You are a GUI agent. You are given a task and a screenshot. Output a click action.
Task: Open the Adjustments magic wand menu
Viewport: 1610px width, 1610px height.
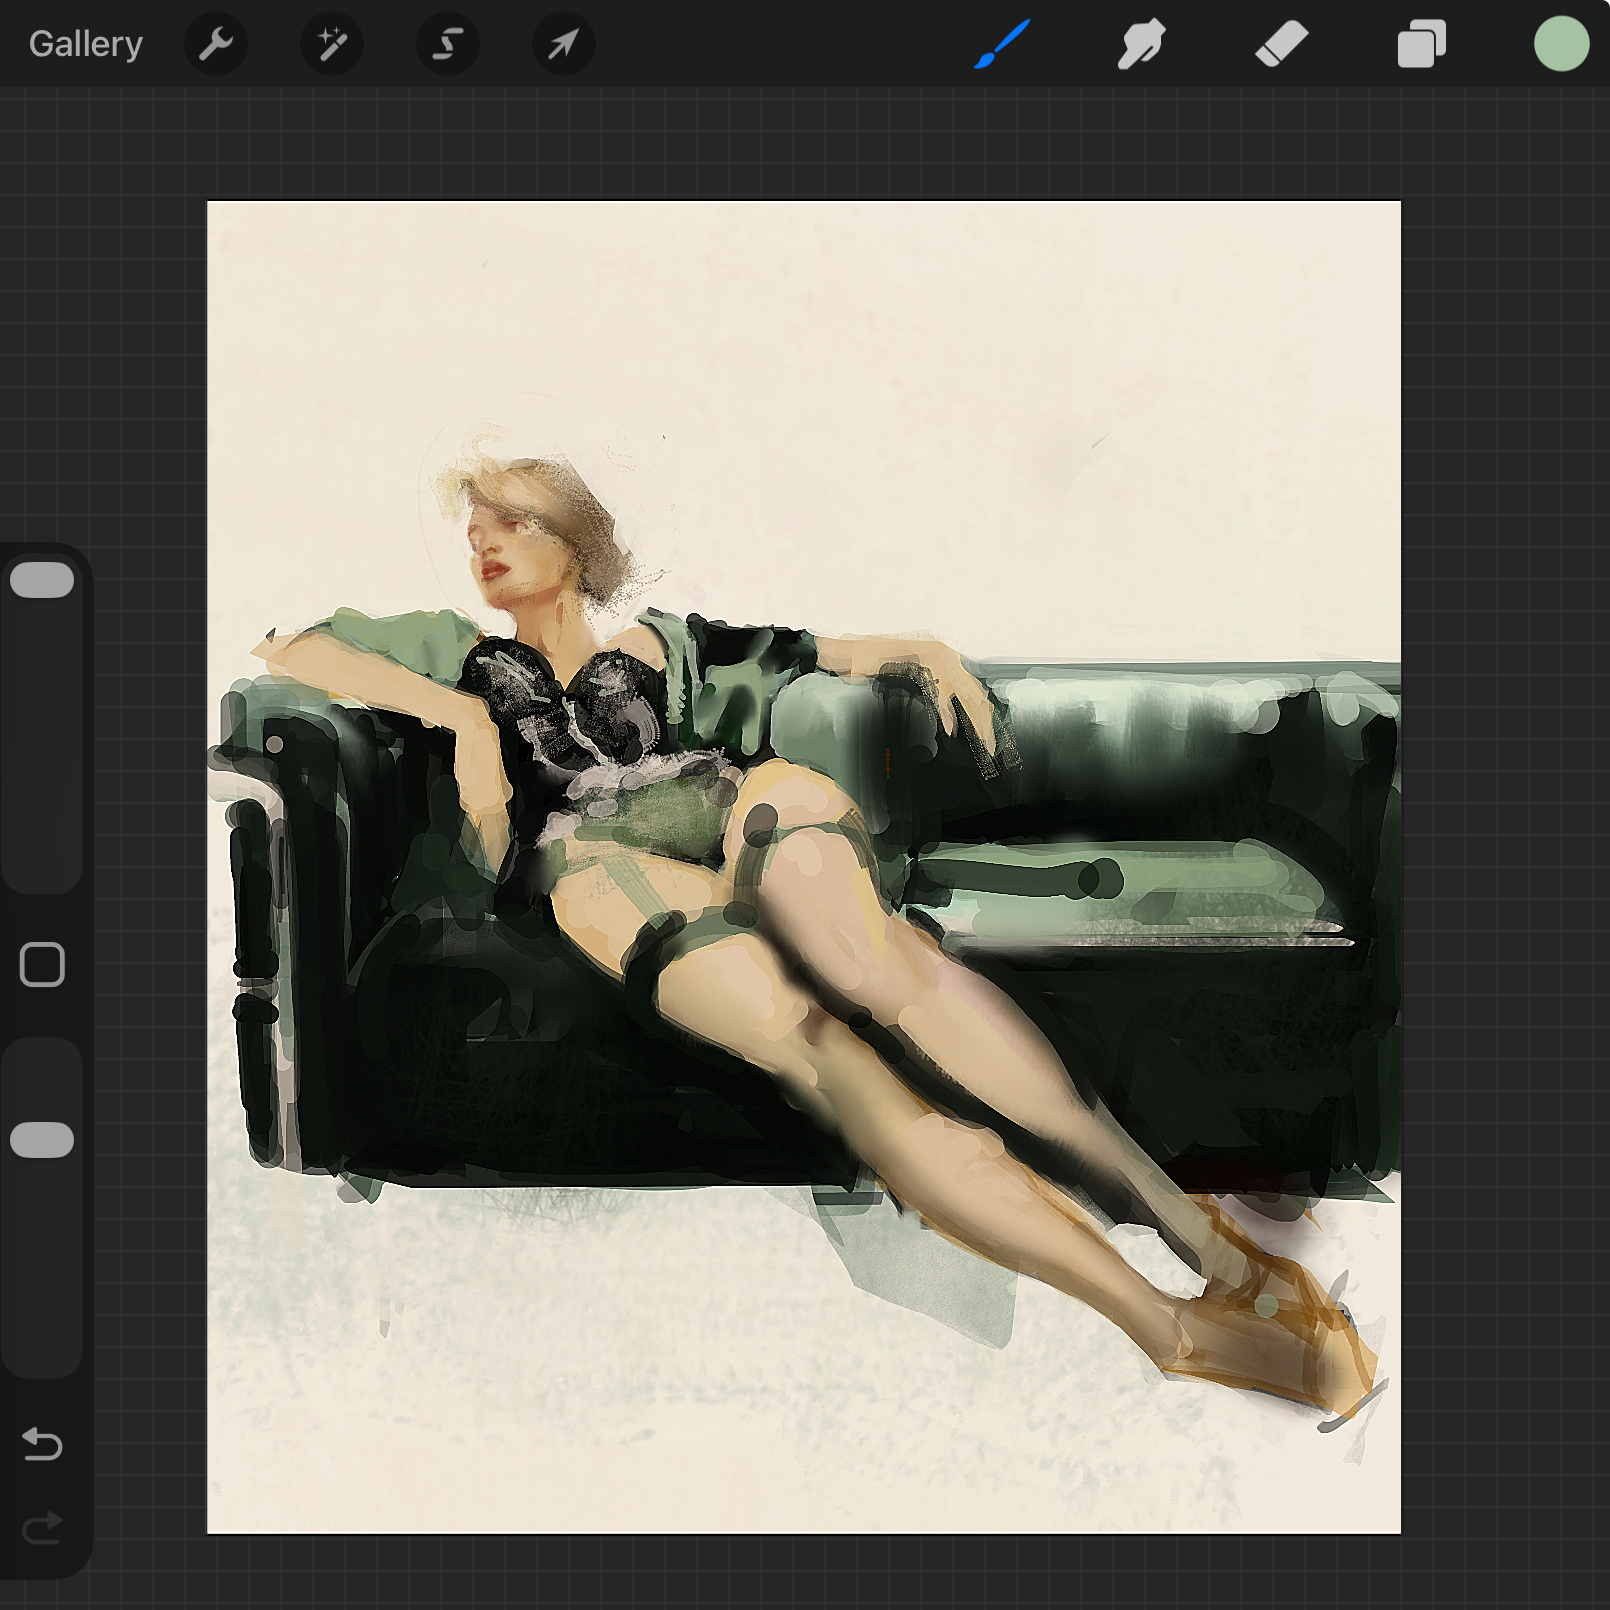click(332, 44)
